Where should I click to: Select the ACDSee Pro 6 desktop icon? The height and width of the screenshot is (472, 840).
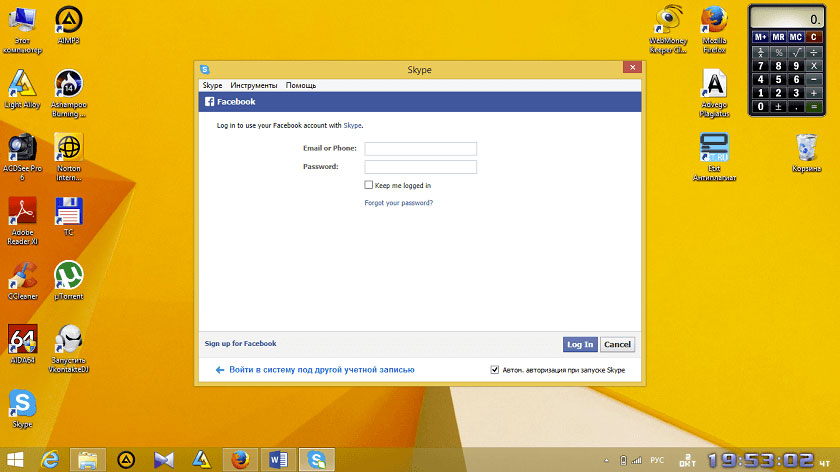[x=22, y=157]
